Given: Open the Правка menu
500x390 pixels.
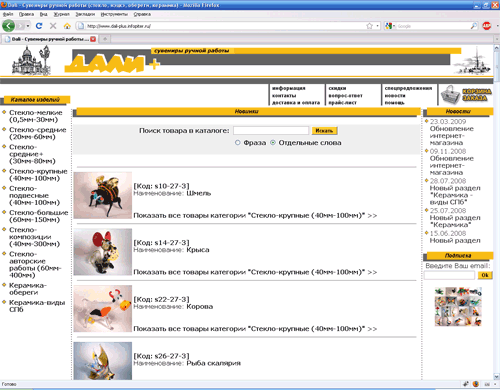Looking at the screenshot, I should 26,14.
